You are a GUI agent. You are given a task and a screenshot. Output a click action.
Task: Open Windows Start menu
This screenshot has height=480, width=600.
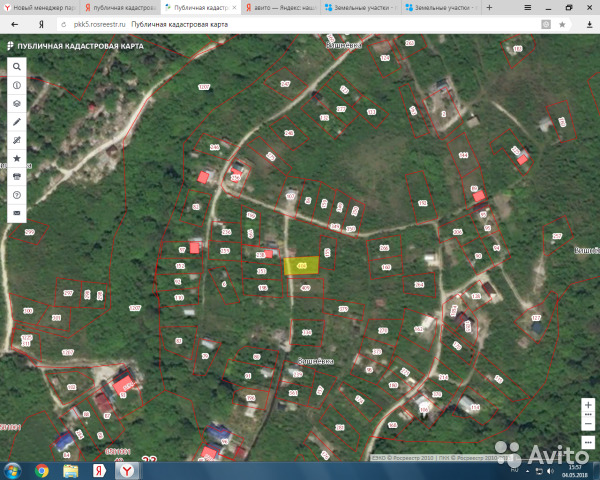point(12,471)
